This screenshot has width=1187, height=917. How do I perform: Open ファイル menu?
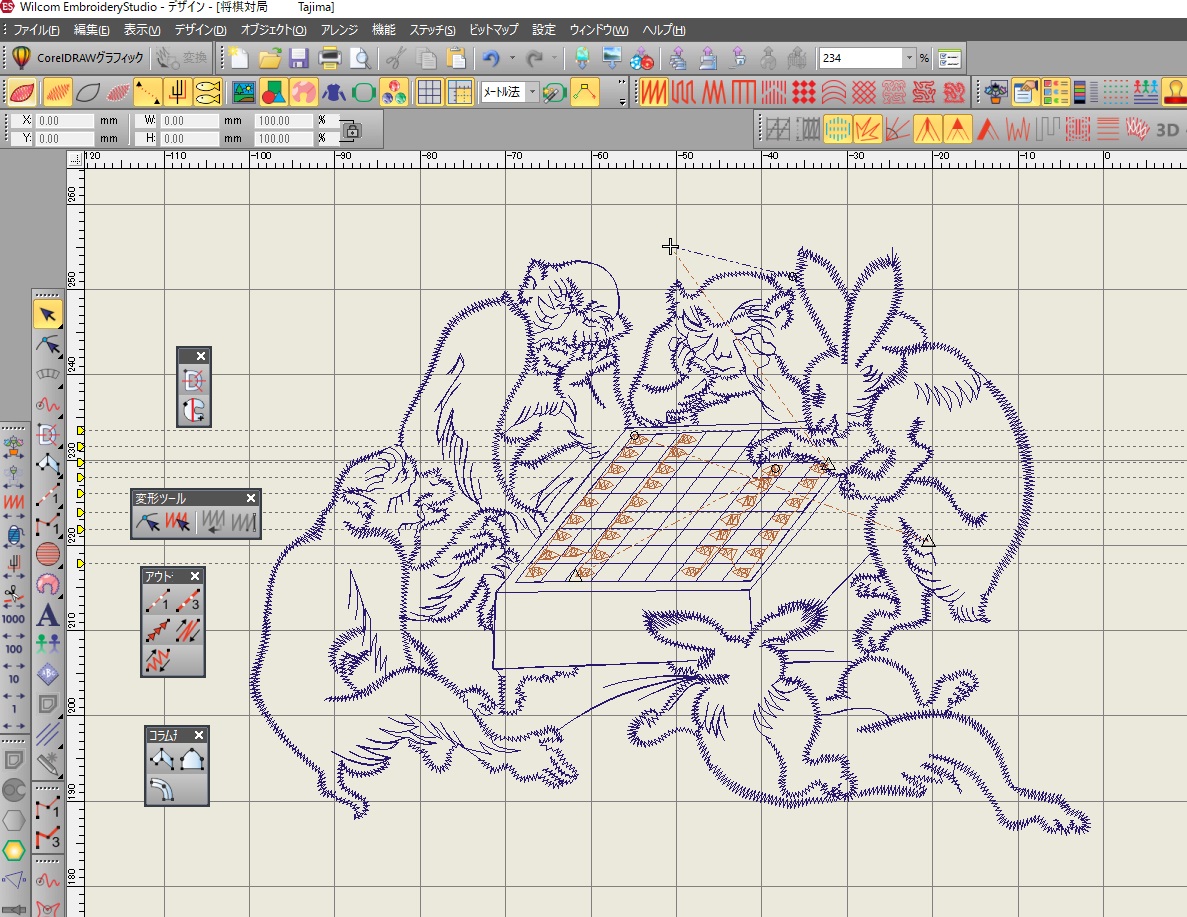click(36, 30)
